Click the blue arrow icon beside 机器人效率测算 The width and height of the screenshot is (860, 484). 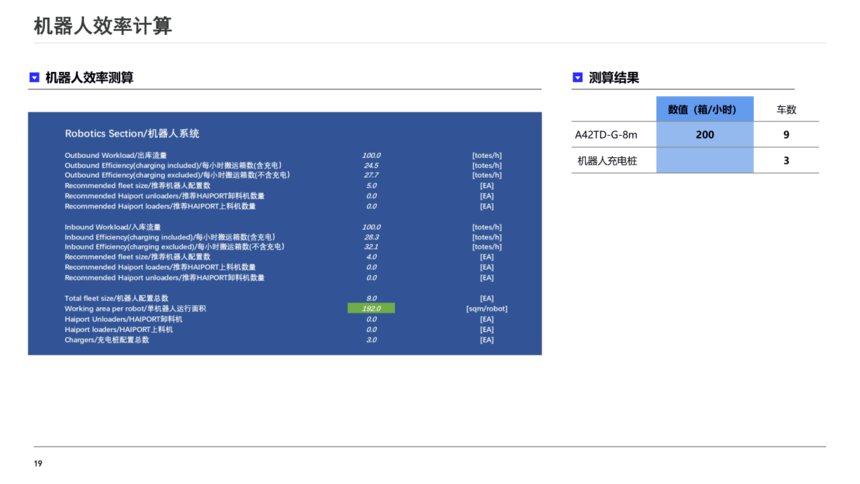tap(34, 77)
